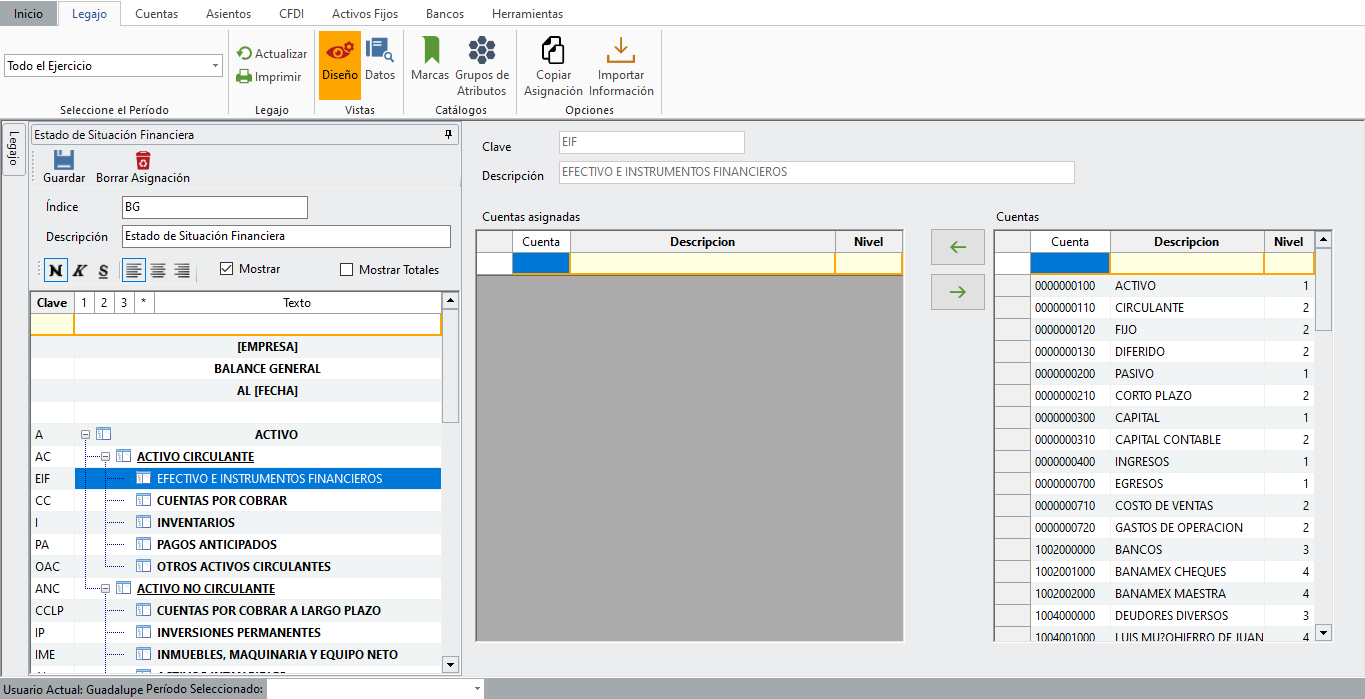
Task: Open the Cuentas ribbon tab
Action: pyautogui.click(x=156, y=14)
